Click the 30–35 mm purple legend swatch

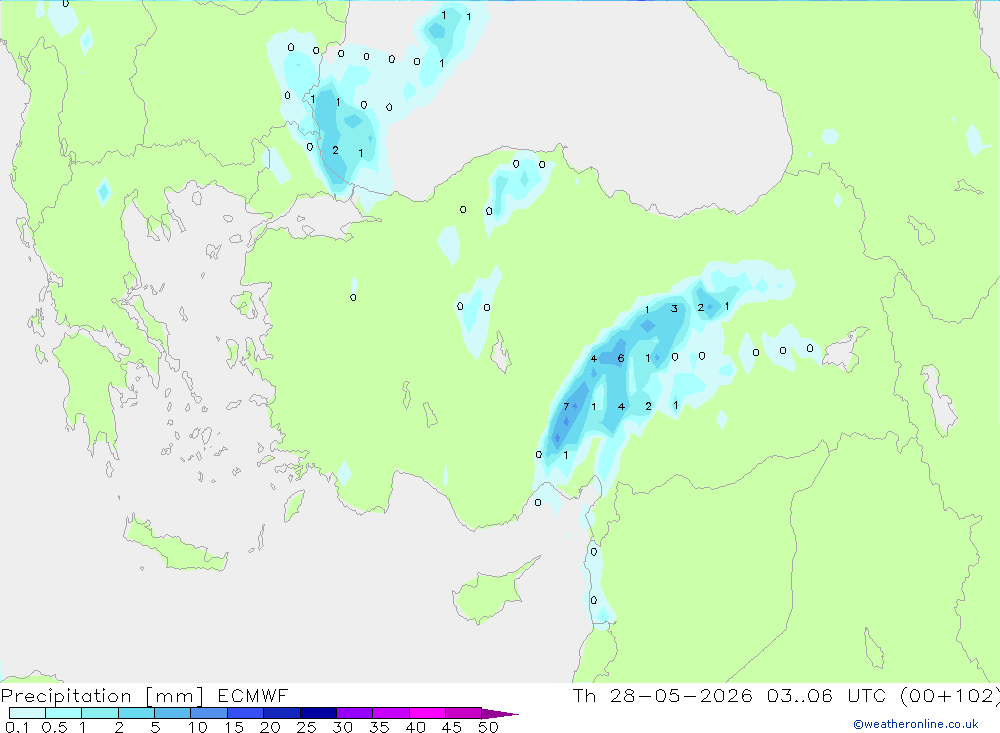coord(355,713)
